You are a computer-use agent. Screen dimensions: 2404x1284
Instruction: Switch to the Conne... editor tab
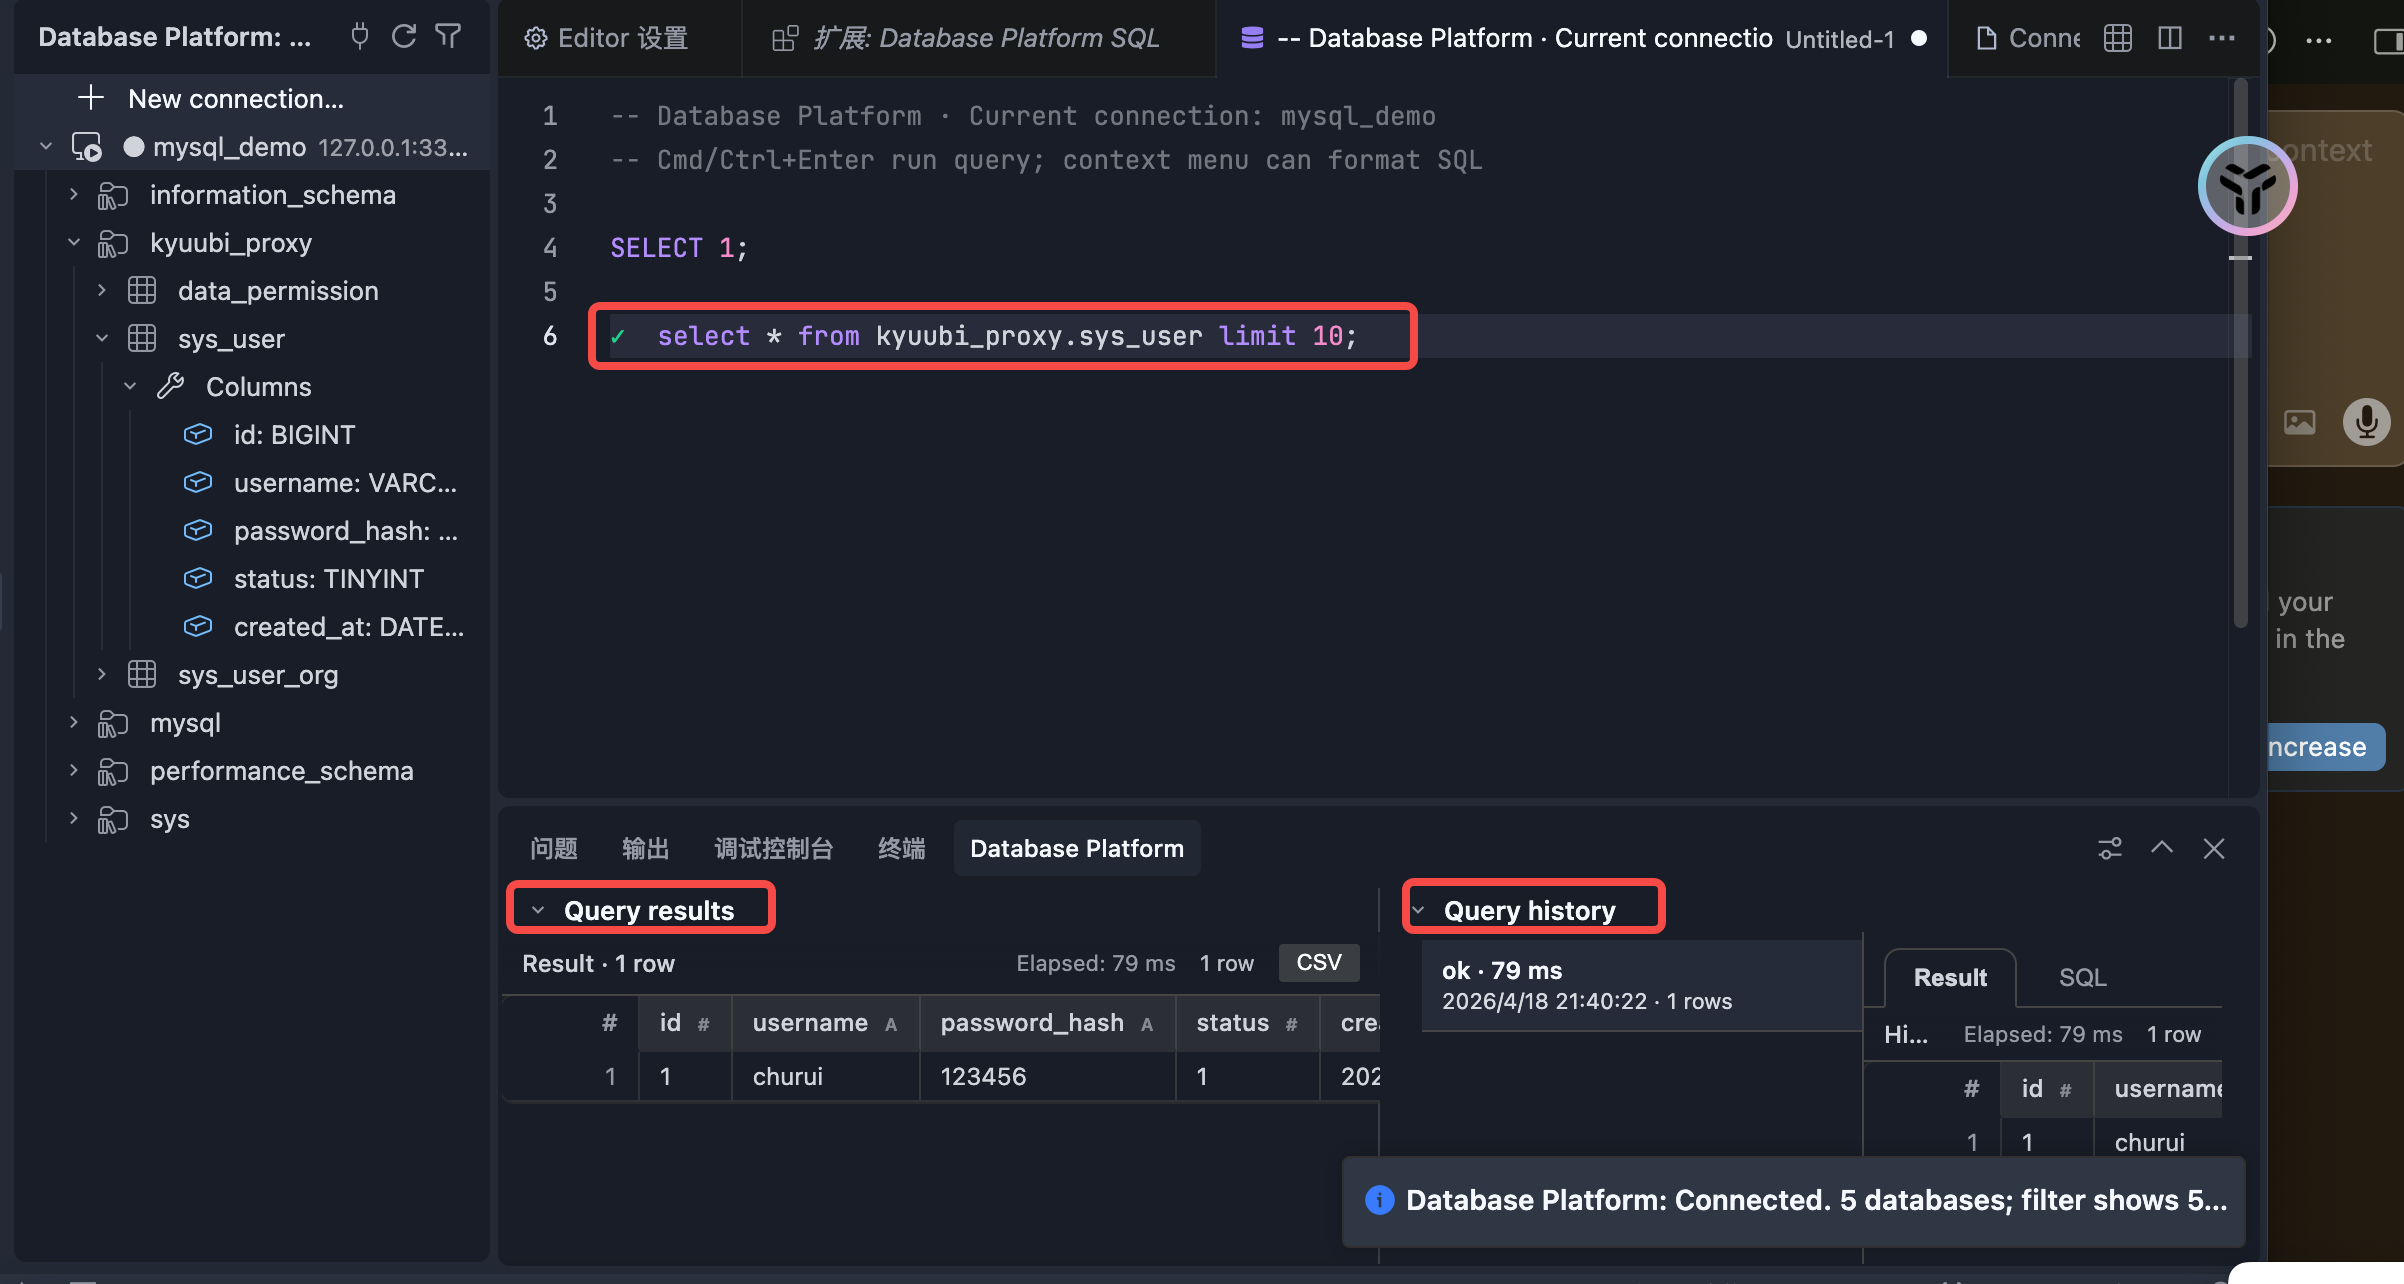click(x=2028, y=38)
